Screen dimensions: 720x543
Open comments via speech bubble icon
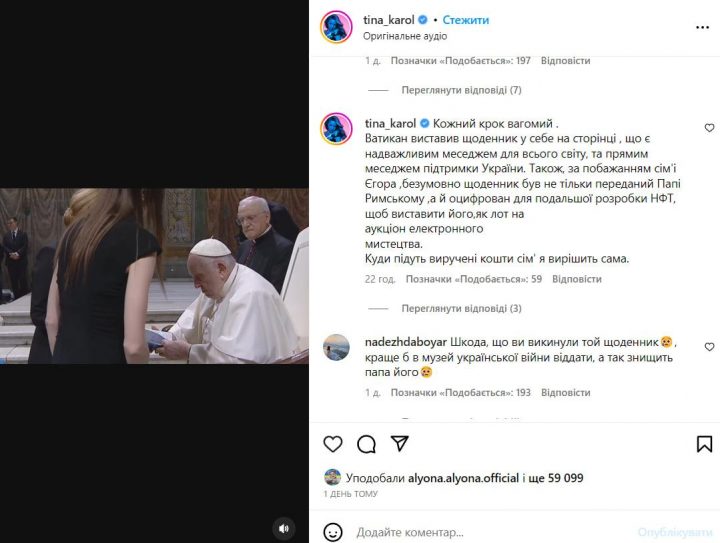367,444
